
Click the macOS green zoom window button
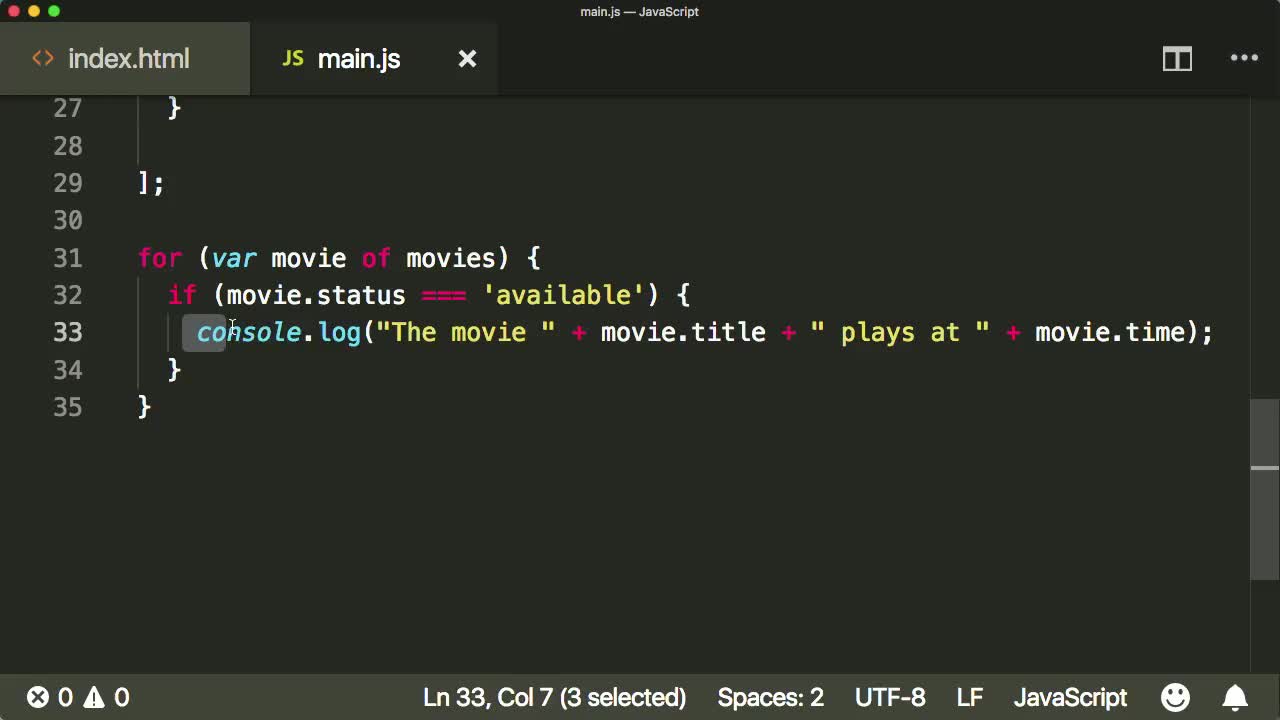point(54,11)
